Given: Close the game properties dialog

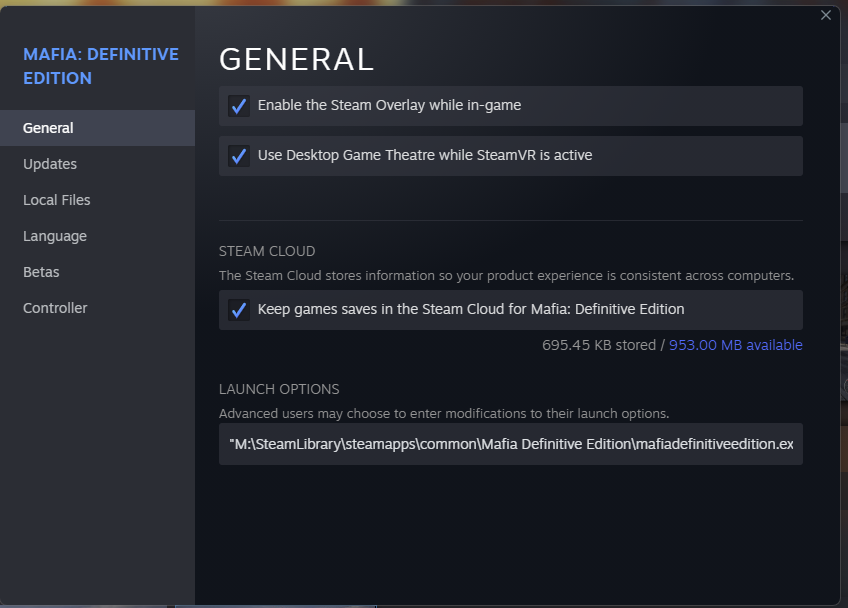Looking at the screenshot, I should 825,15.
